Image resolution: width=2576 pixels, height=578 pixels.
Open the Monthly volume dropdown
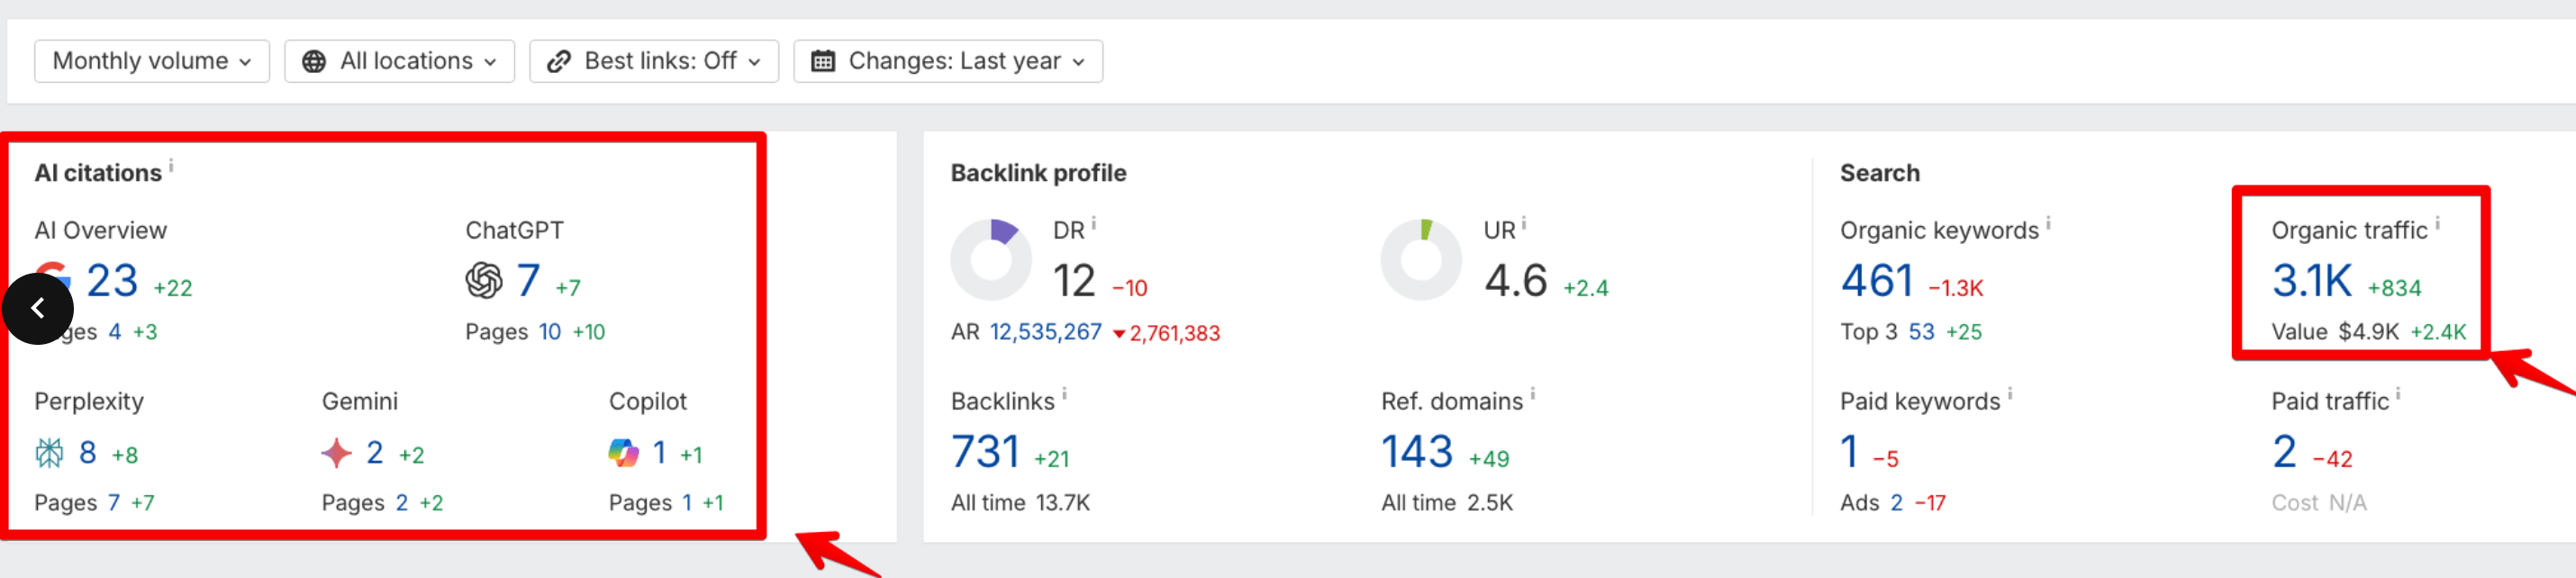point(152,61)
